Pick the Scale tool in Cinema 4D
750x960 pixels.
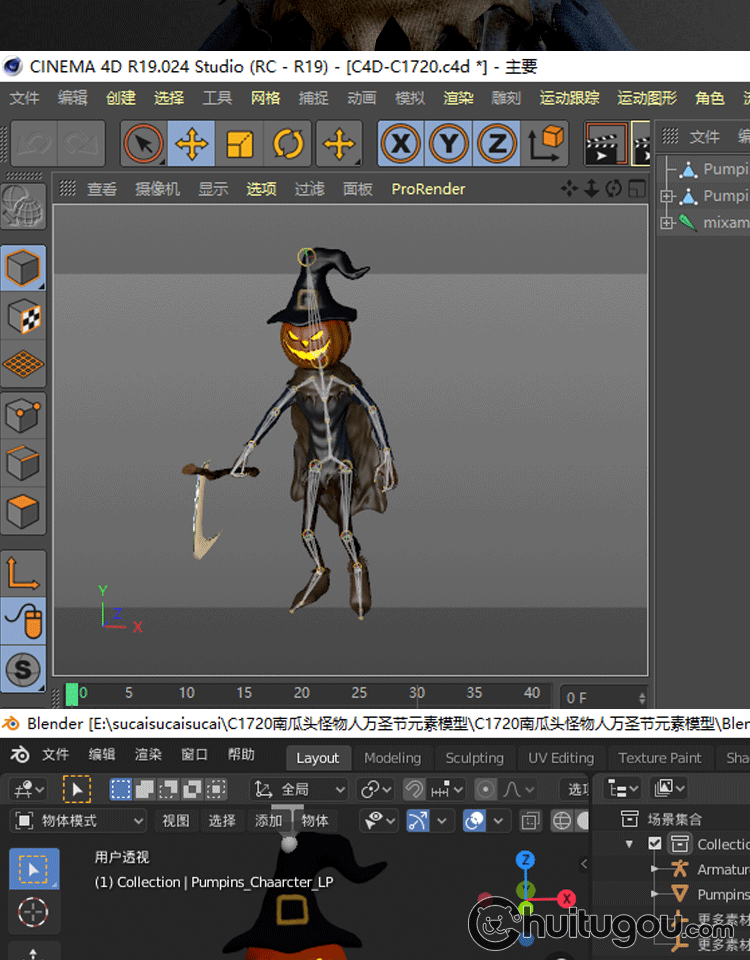(x=240, y=145)
